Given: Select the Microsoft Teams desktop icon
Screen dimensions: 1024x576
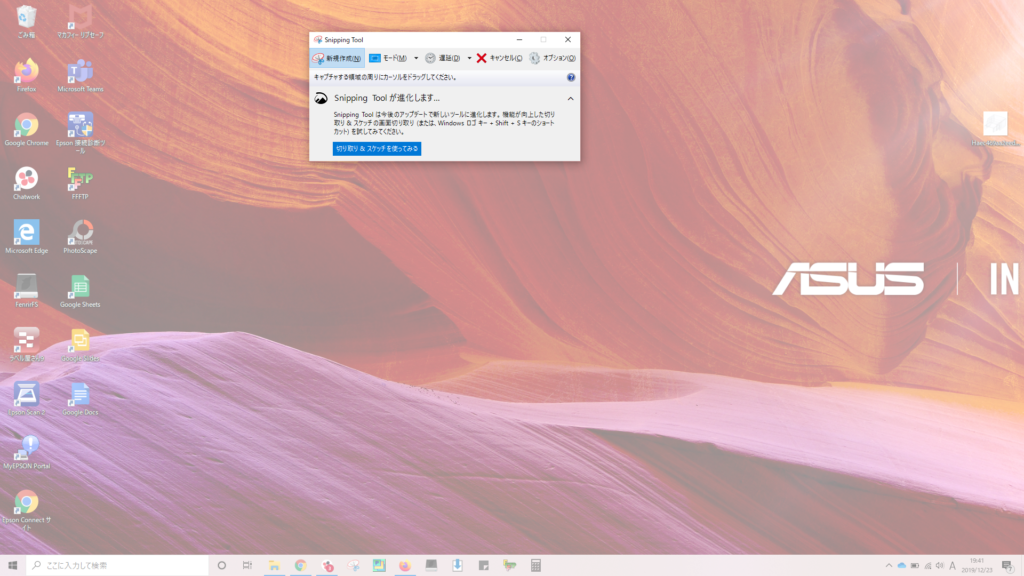Looking at the screenshot, I should [80, 72].
